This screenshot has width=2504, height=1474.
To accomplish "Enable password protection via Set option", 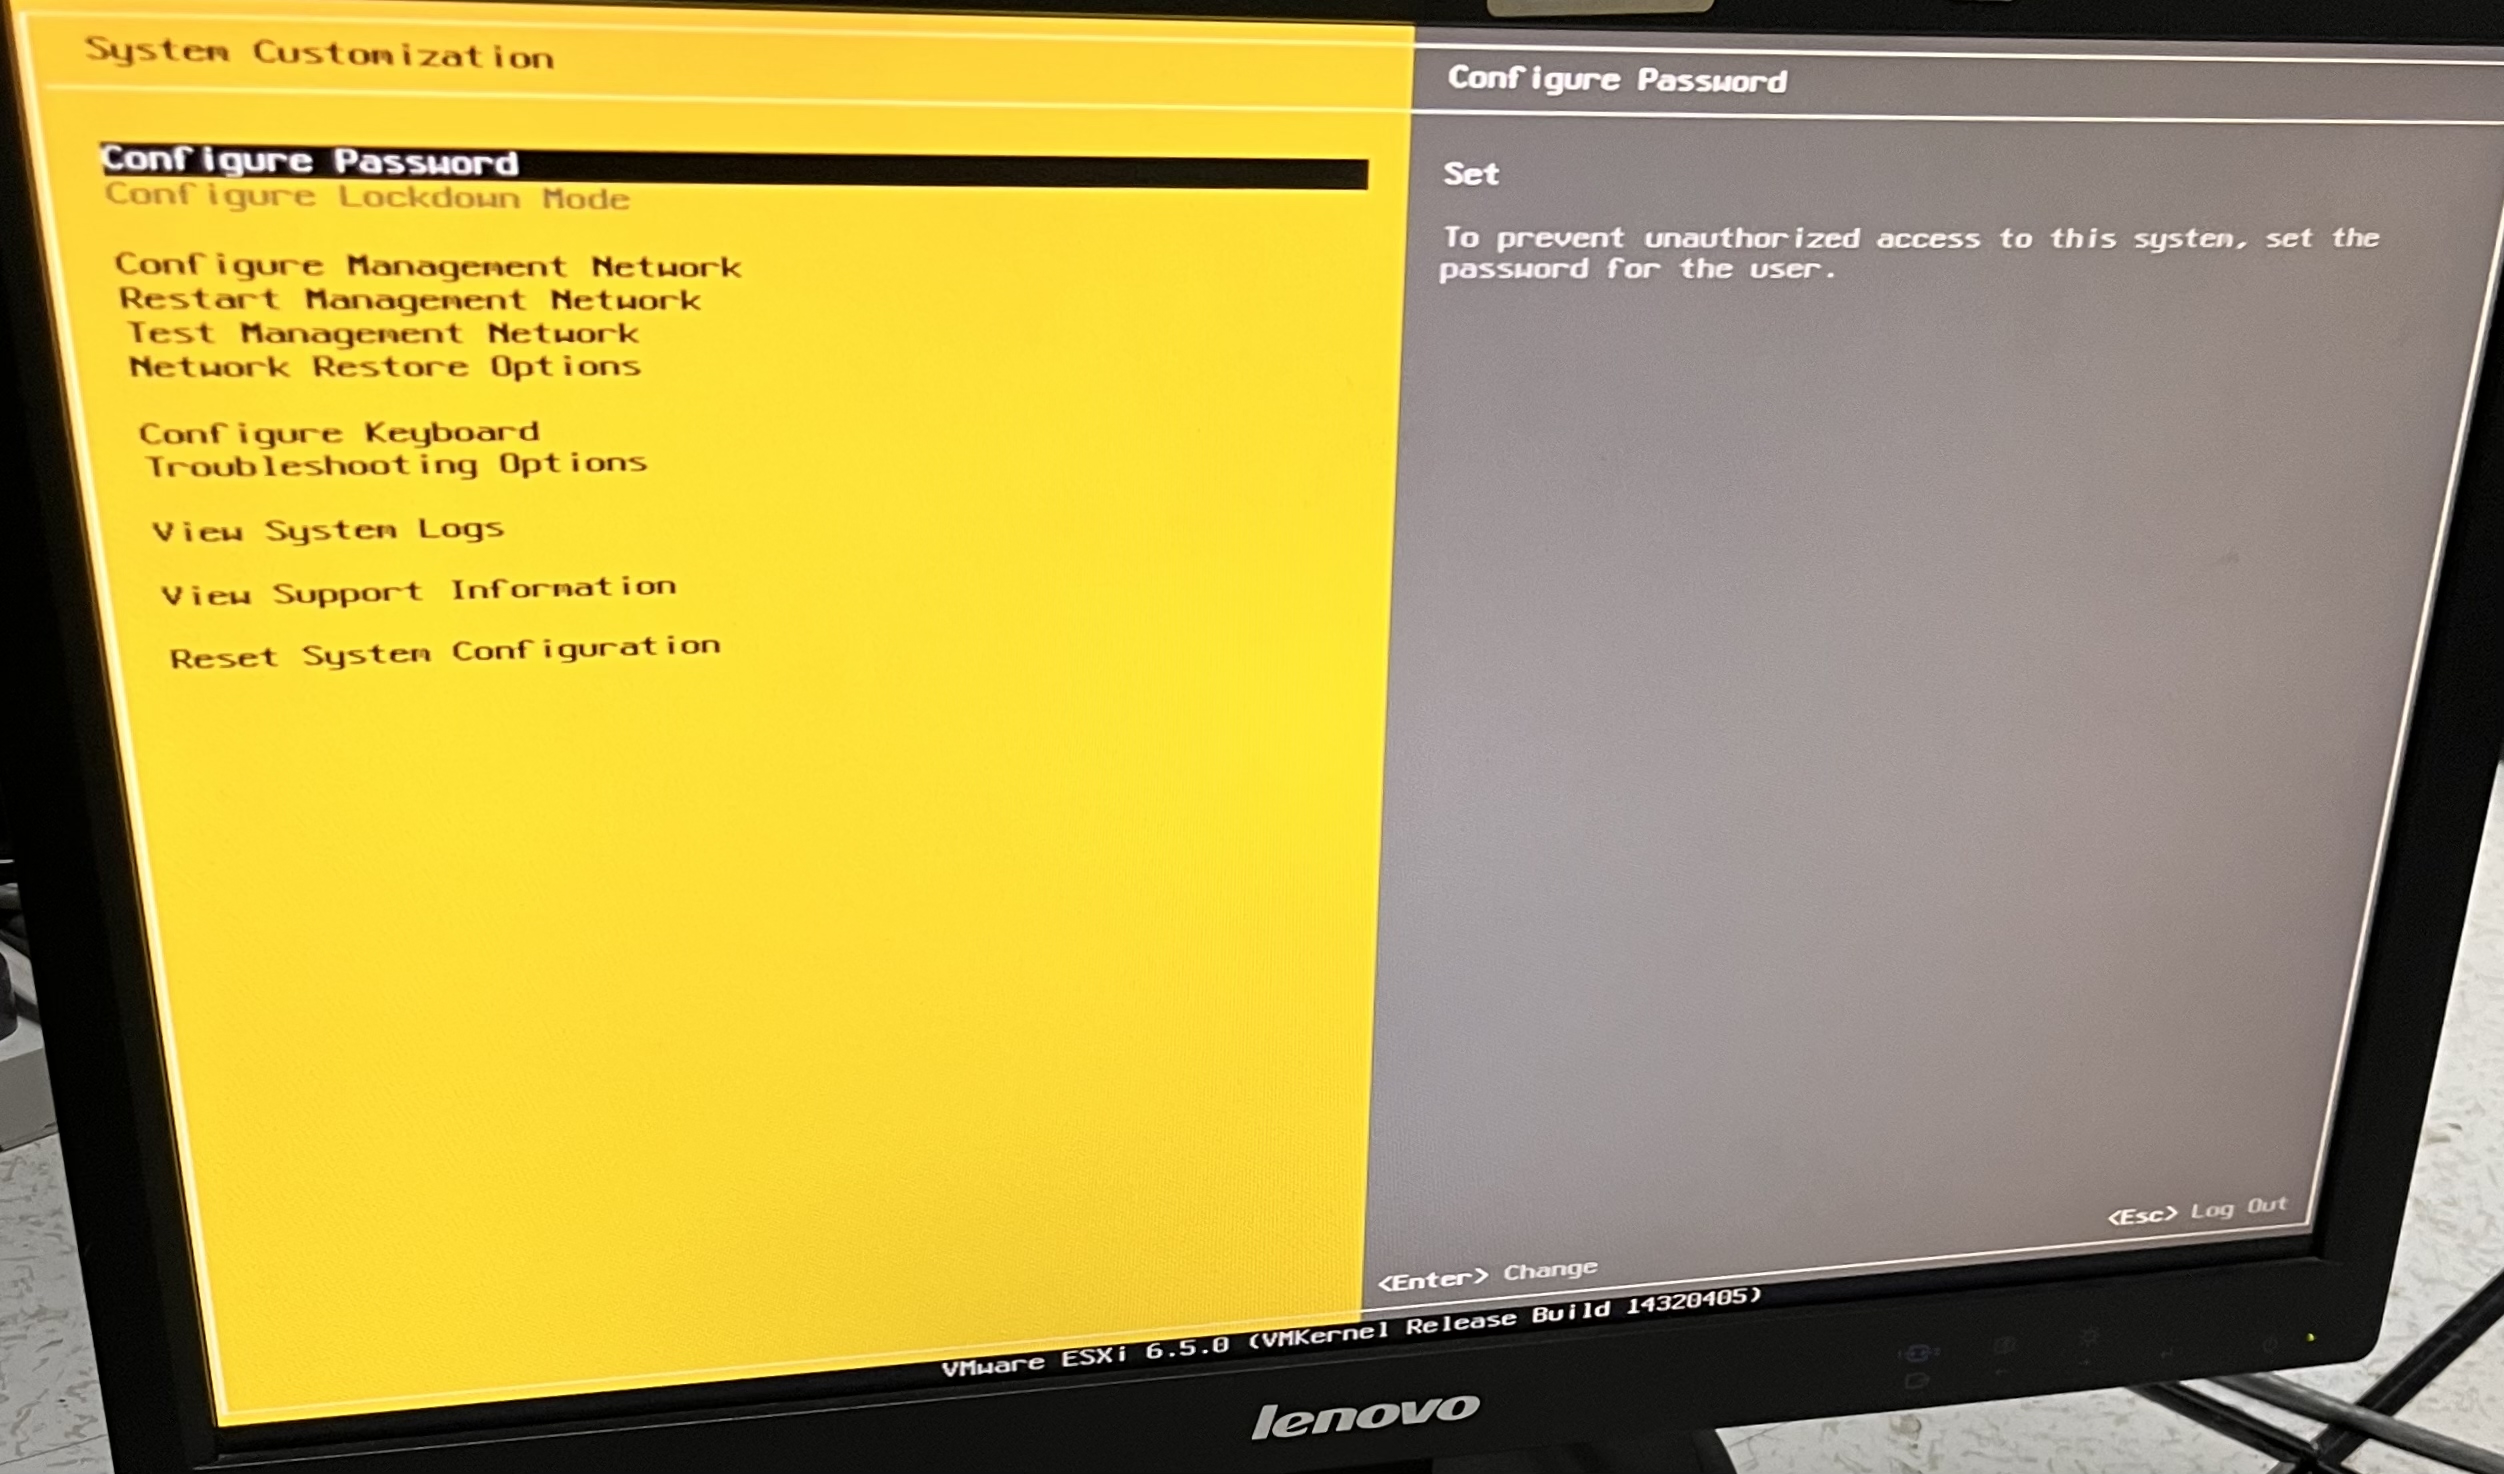I will (x=1472, y=172).
